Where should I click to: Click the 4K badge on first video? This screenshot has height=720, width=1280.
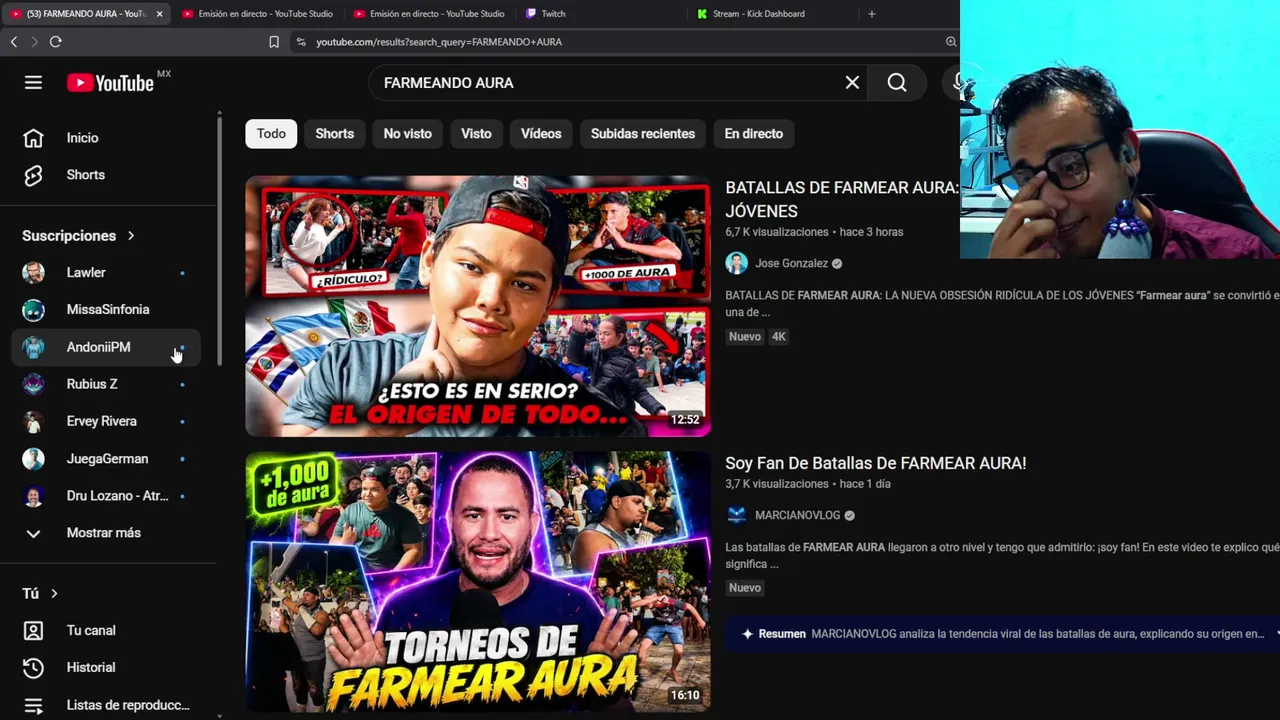[778, 337]
